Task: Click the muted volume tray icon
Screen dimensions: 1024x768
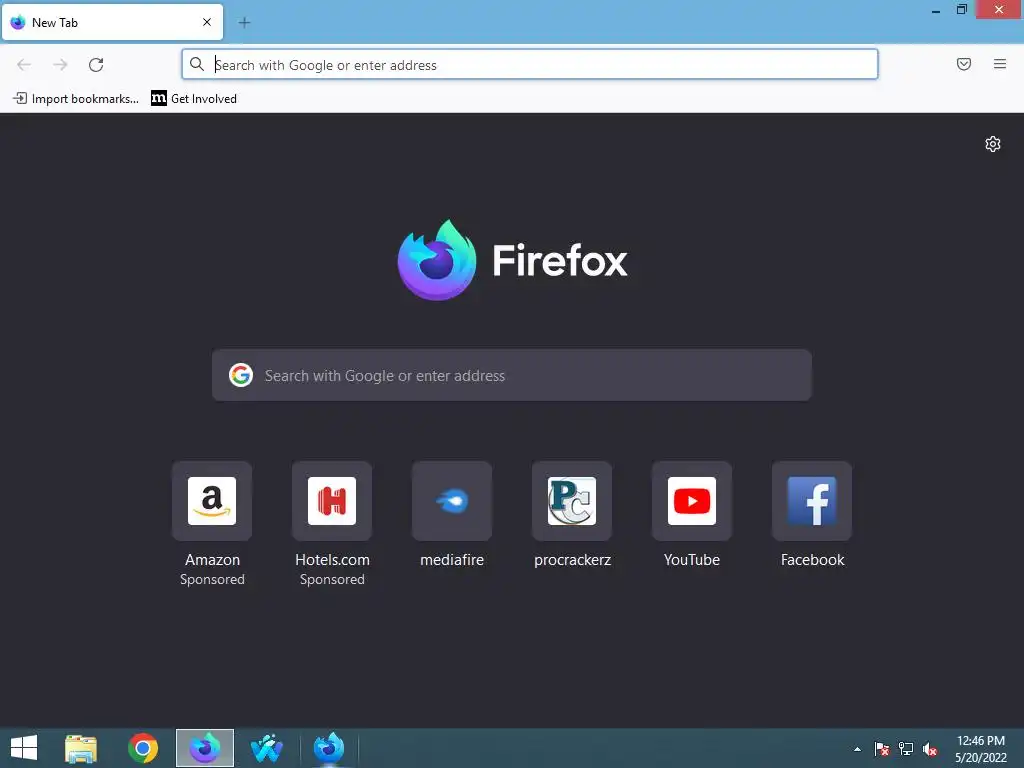Action: coord(930,749)
